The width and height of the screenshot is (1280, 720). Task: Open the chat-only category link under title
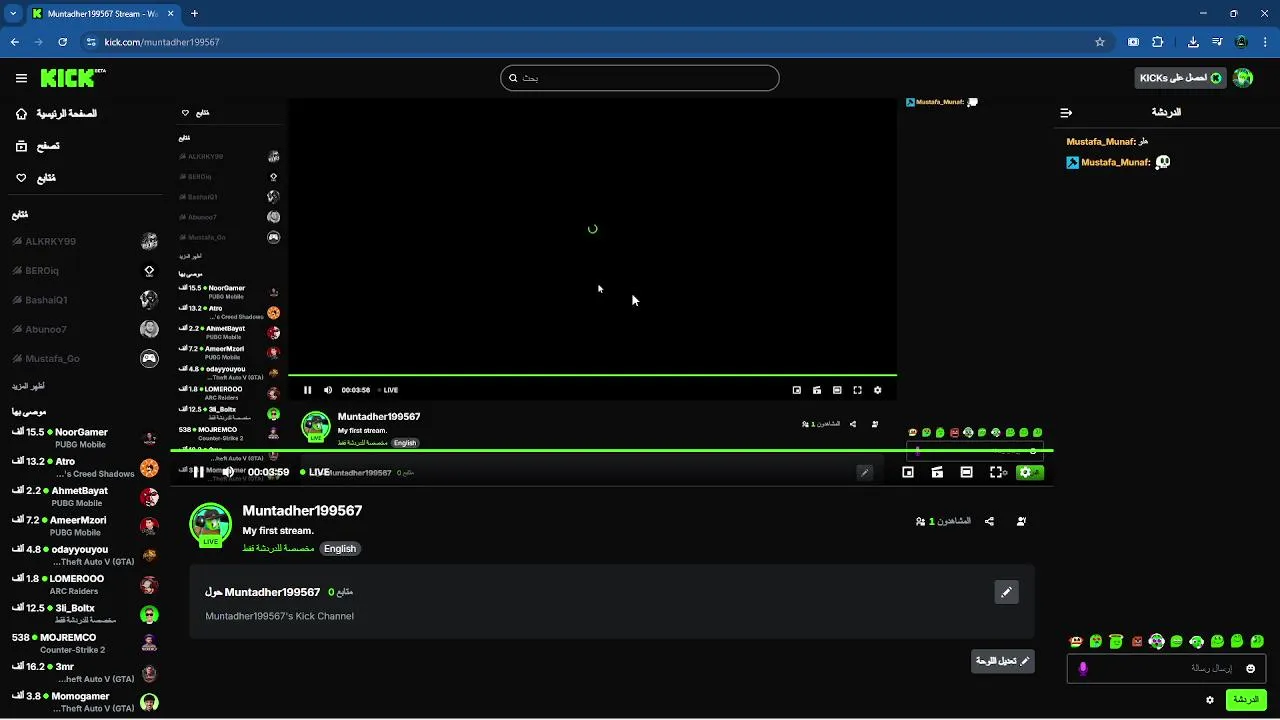(x=278, y=548)
